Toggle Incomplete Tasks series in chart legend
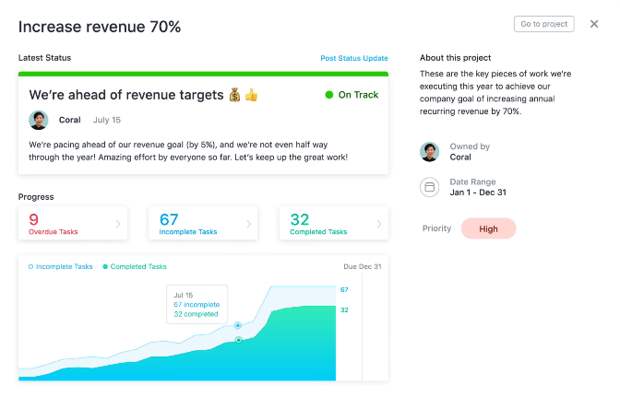 point(60,267)
